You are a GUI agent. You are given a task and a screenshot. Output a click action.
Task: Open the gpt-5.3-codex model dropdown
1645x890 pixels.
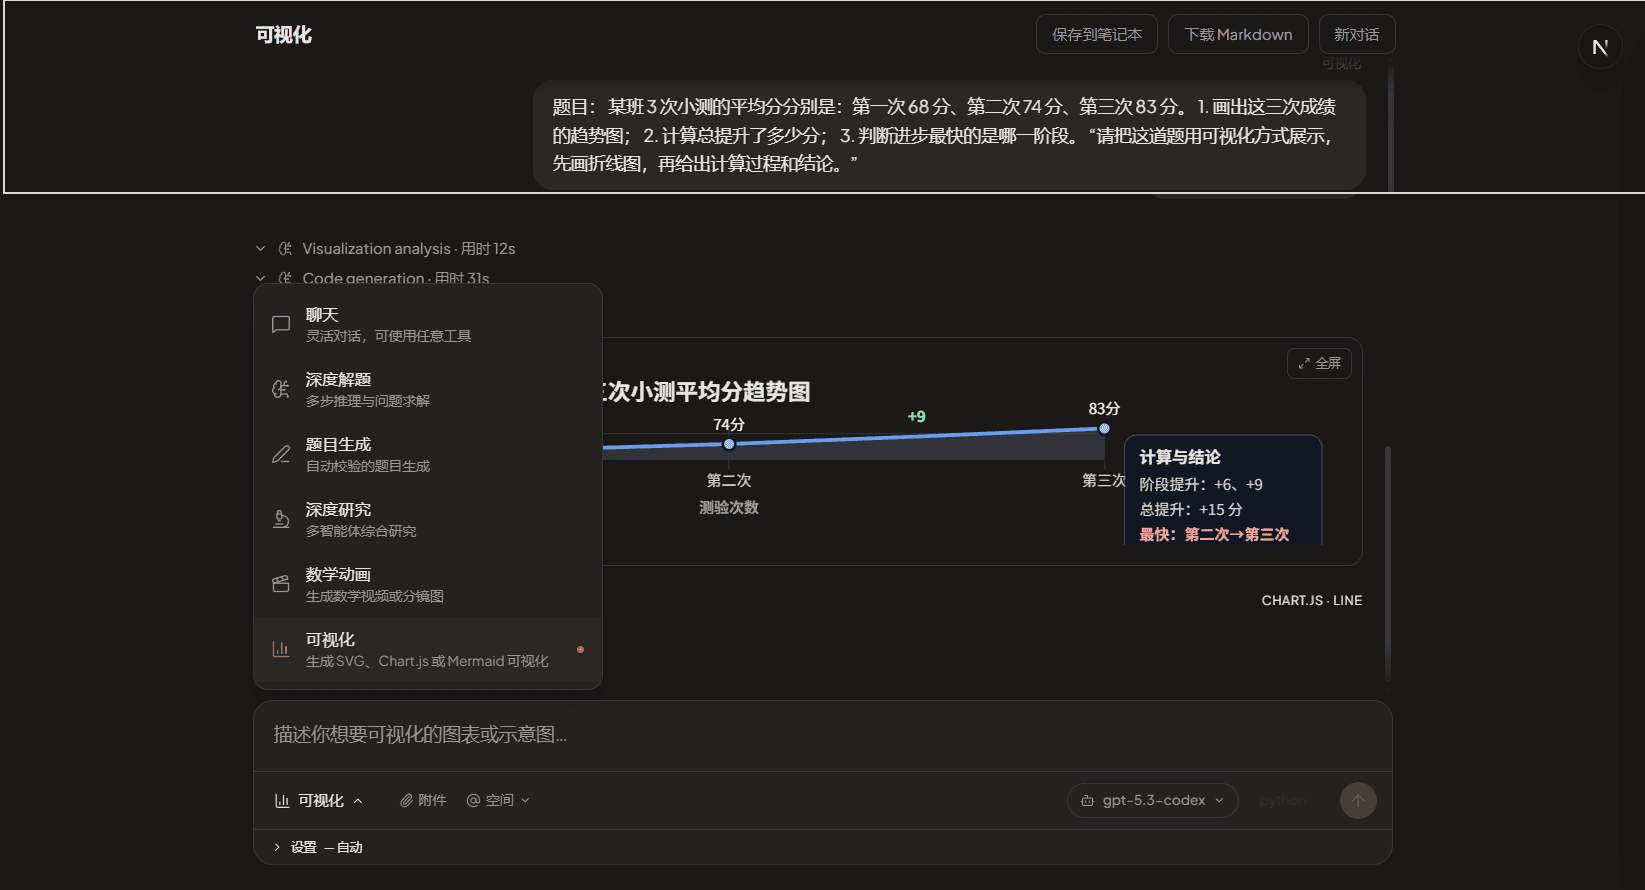(x=1152, y=800)
